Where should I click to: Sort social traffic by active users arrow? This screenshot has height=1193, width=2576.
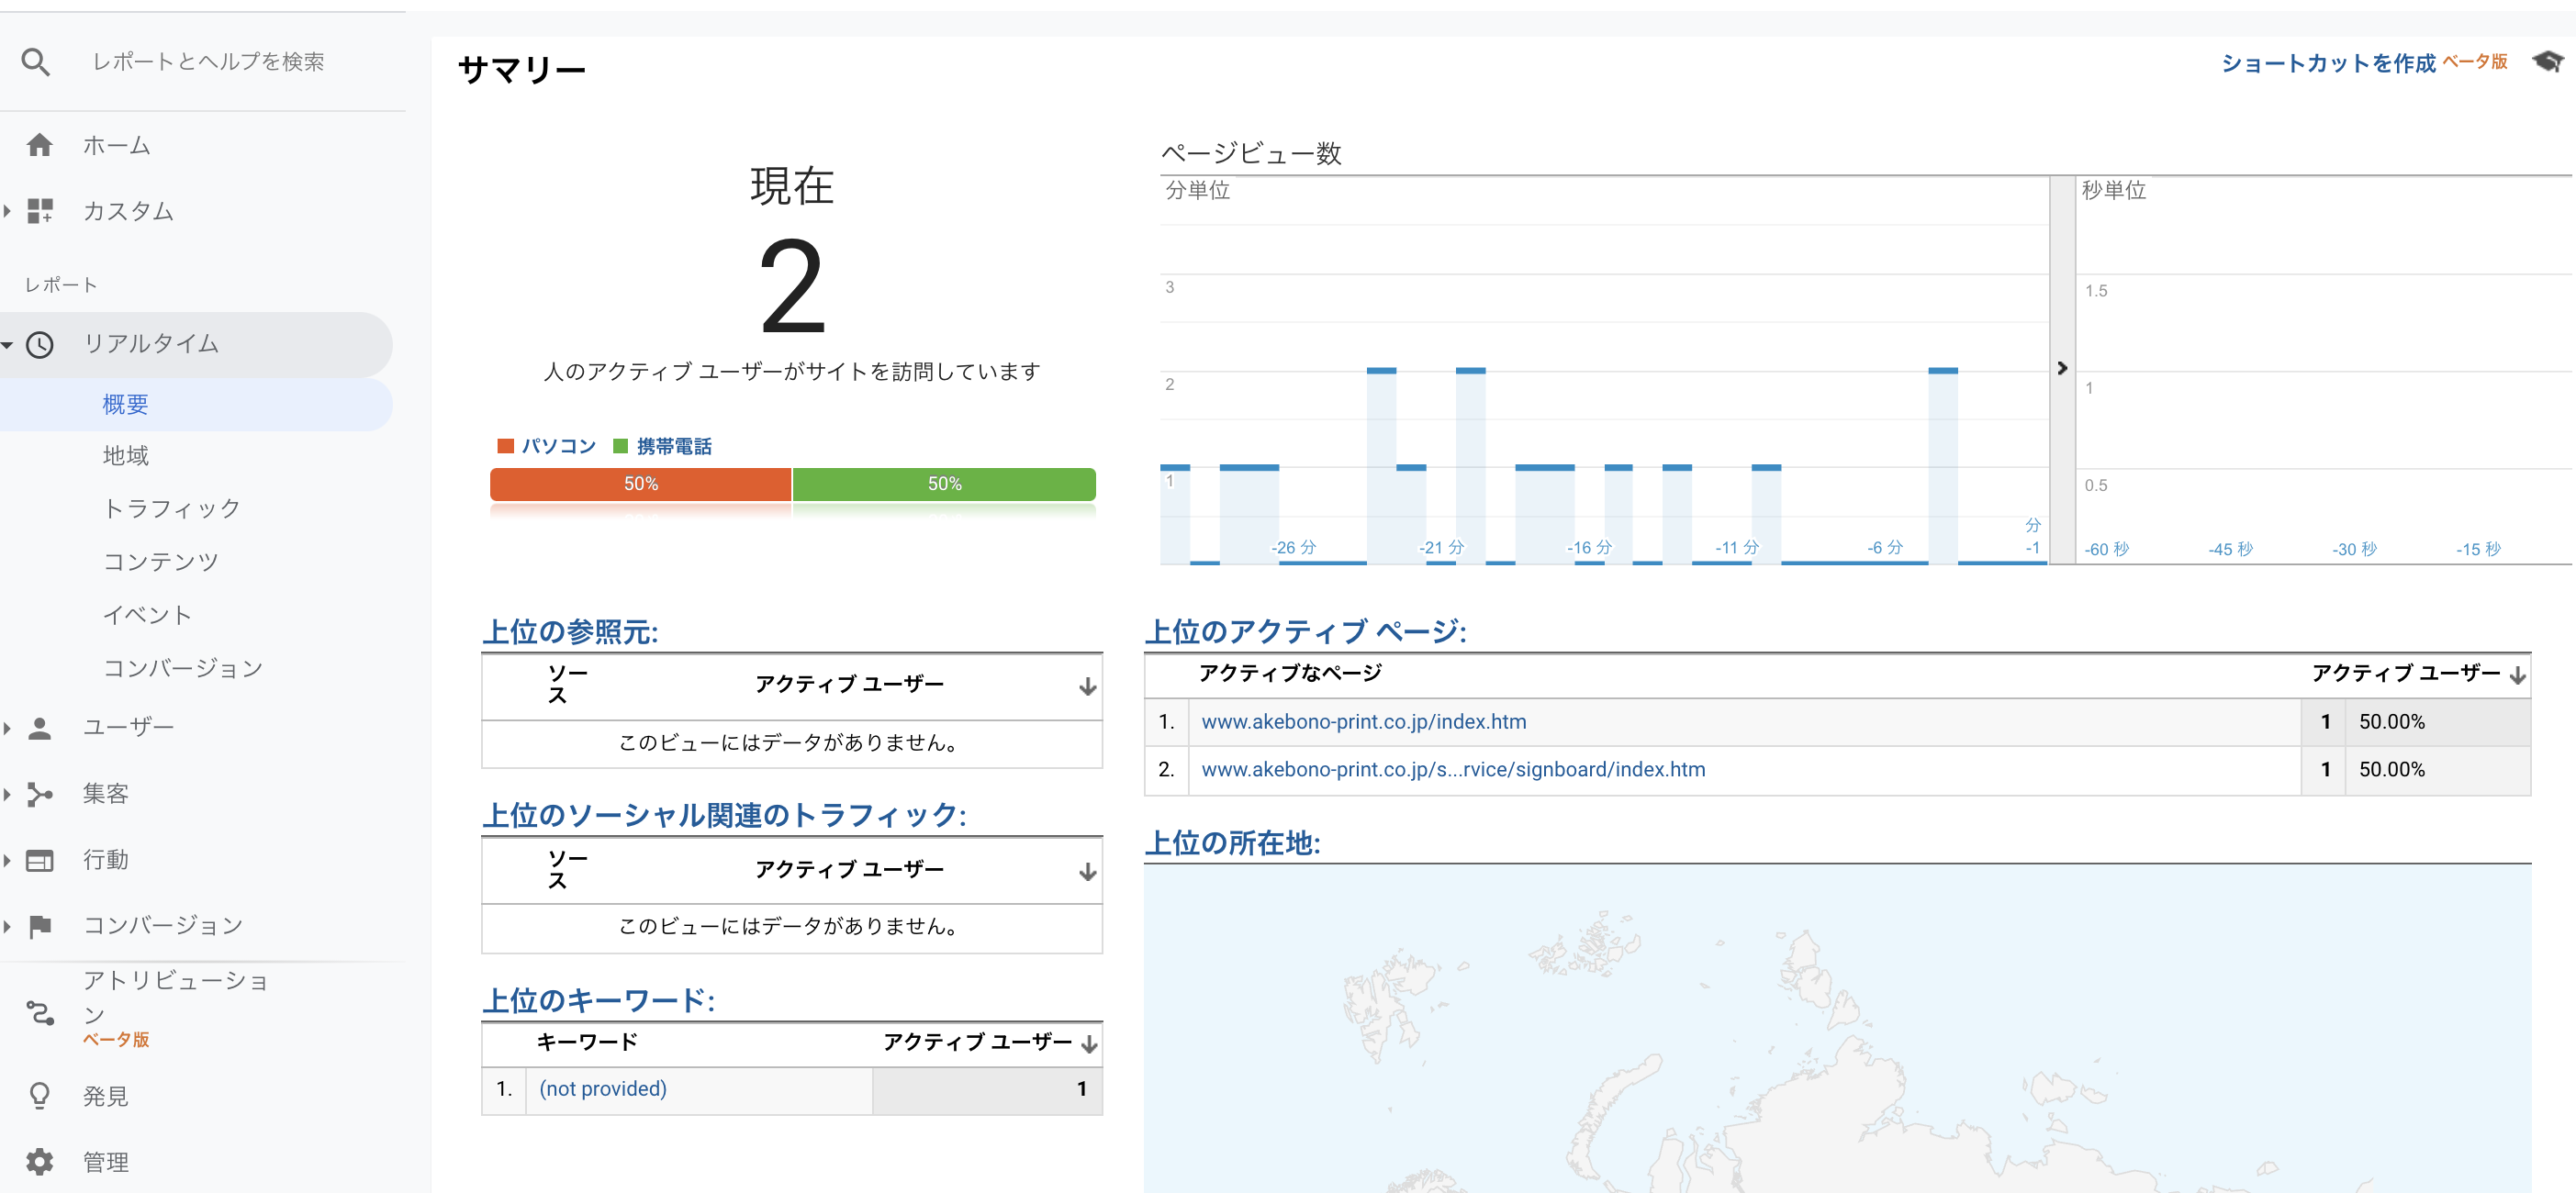tap(1087, 872)
